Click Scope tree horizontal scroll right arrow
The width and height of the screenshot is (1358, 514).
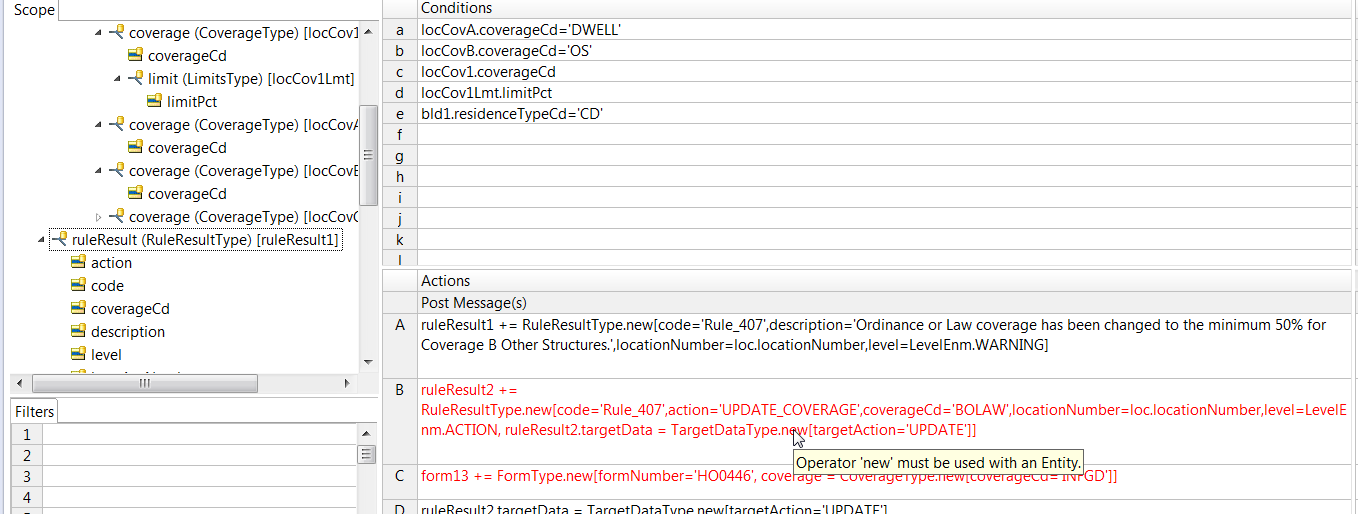(x=347, y=383)
